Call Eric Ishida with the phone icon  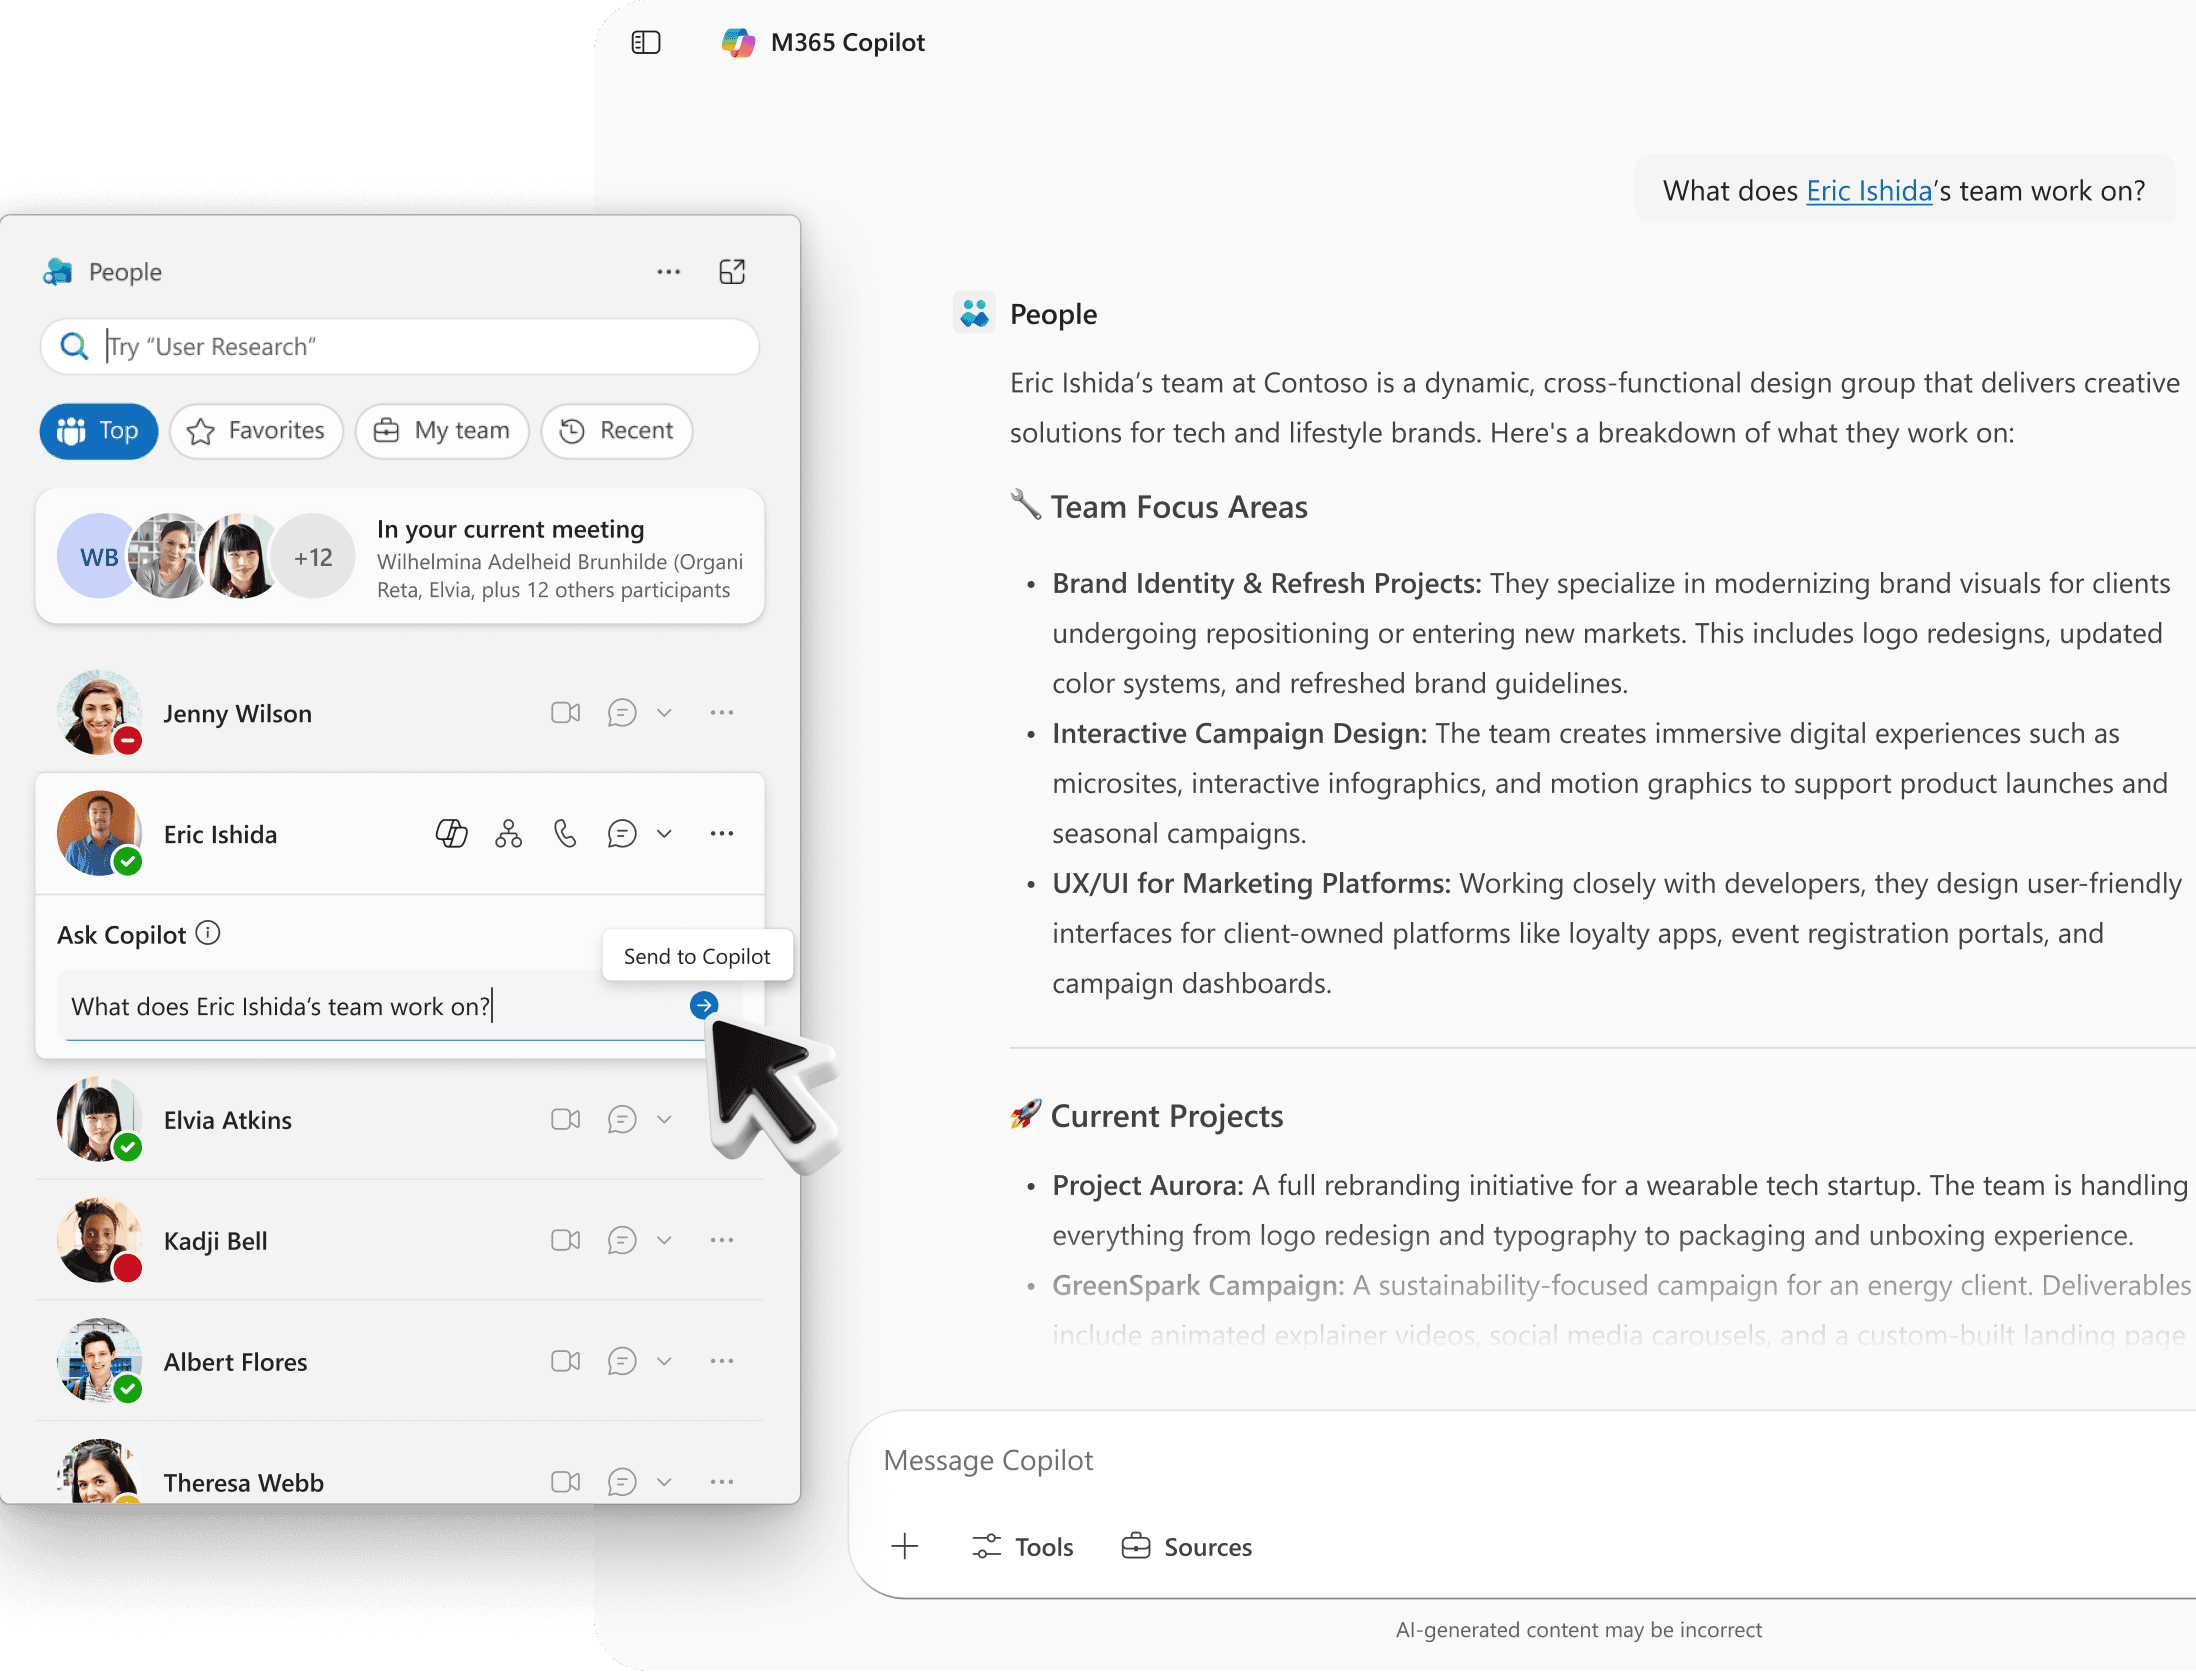pyautogui.click(x=566, y=834)
